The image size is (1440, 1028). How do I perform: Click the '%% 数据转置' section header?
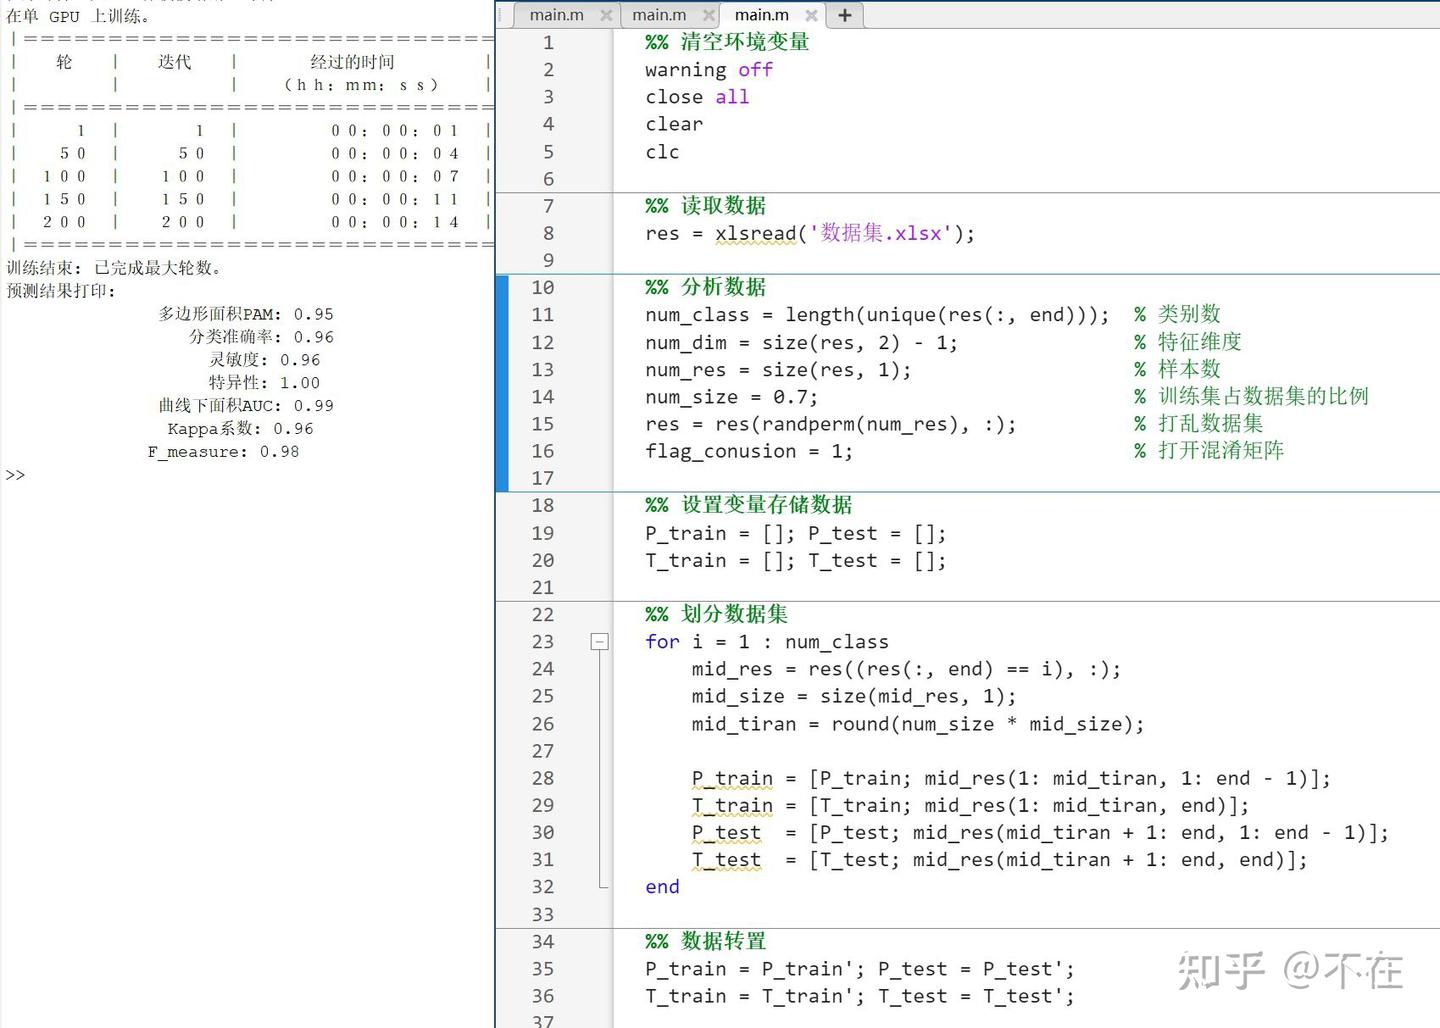(x=705, y=941)
